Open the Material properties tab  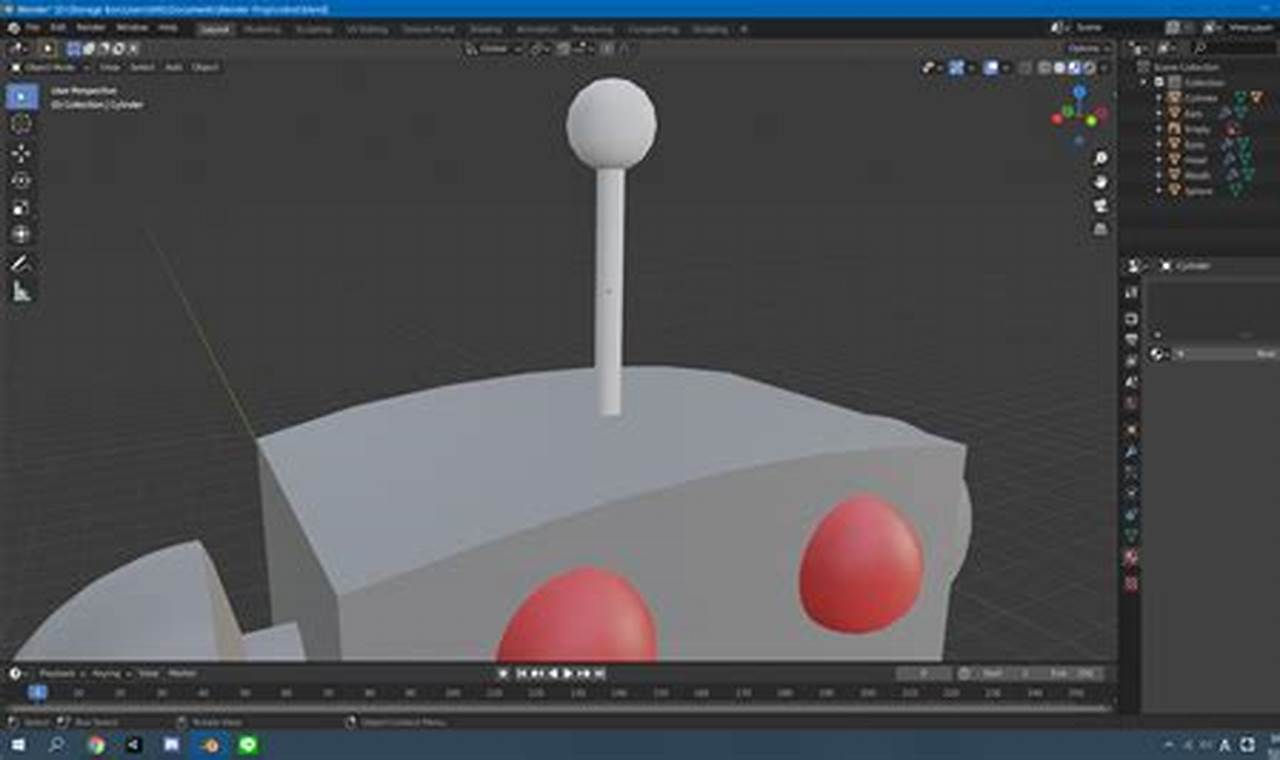[1131, 557]
